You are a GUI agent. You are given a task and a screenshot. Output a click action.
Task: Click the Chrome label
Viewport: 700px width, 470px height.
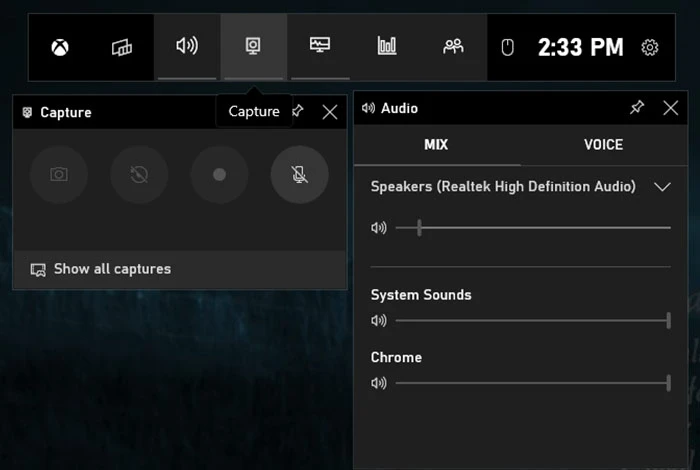tap(396, 358)
